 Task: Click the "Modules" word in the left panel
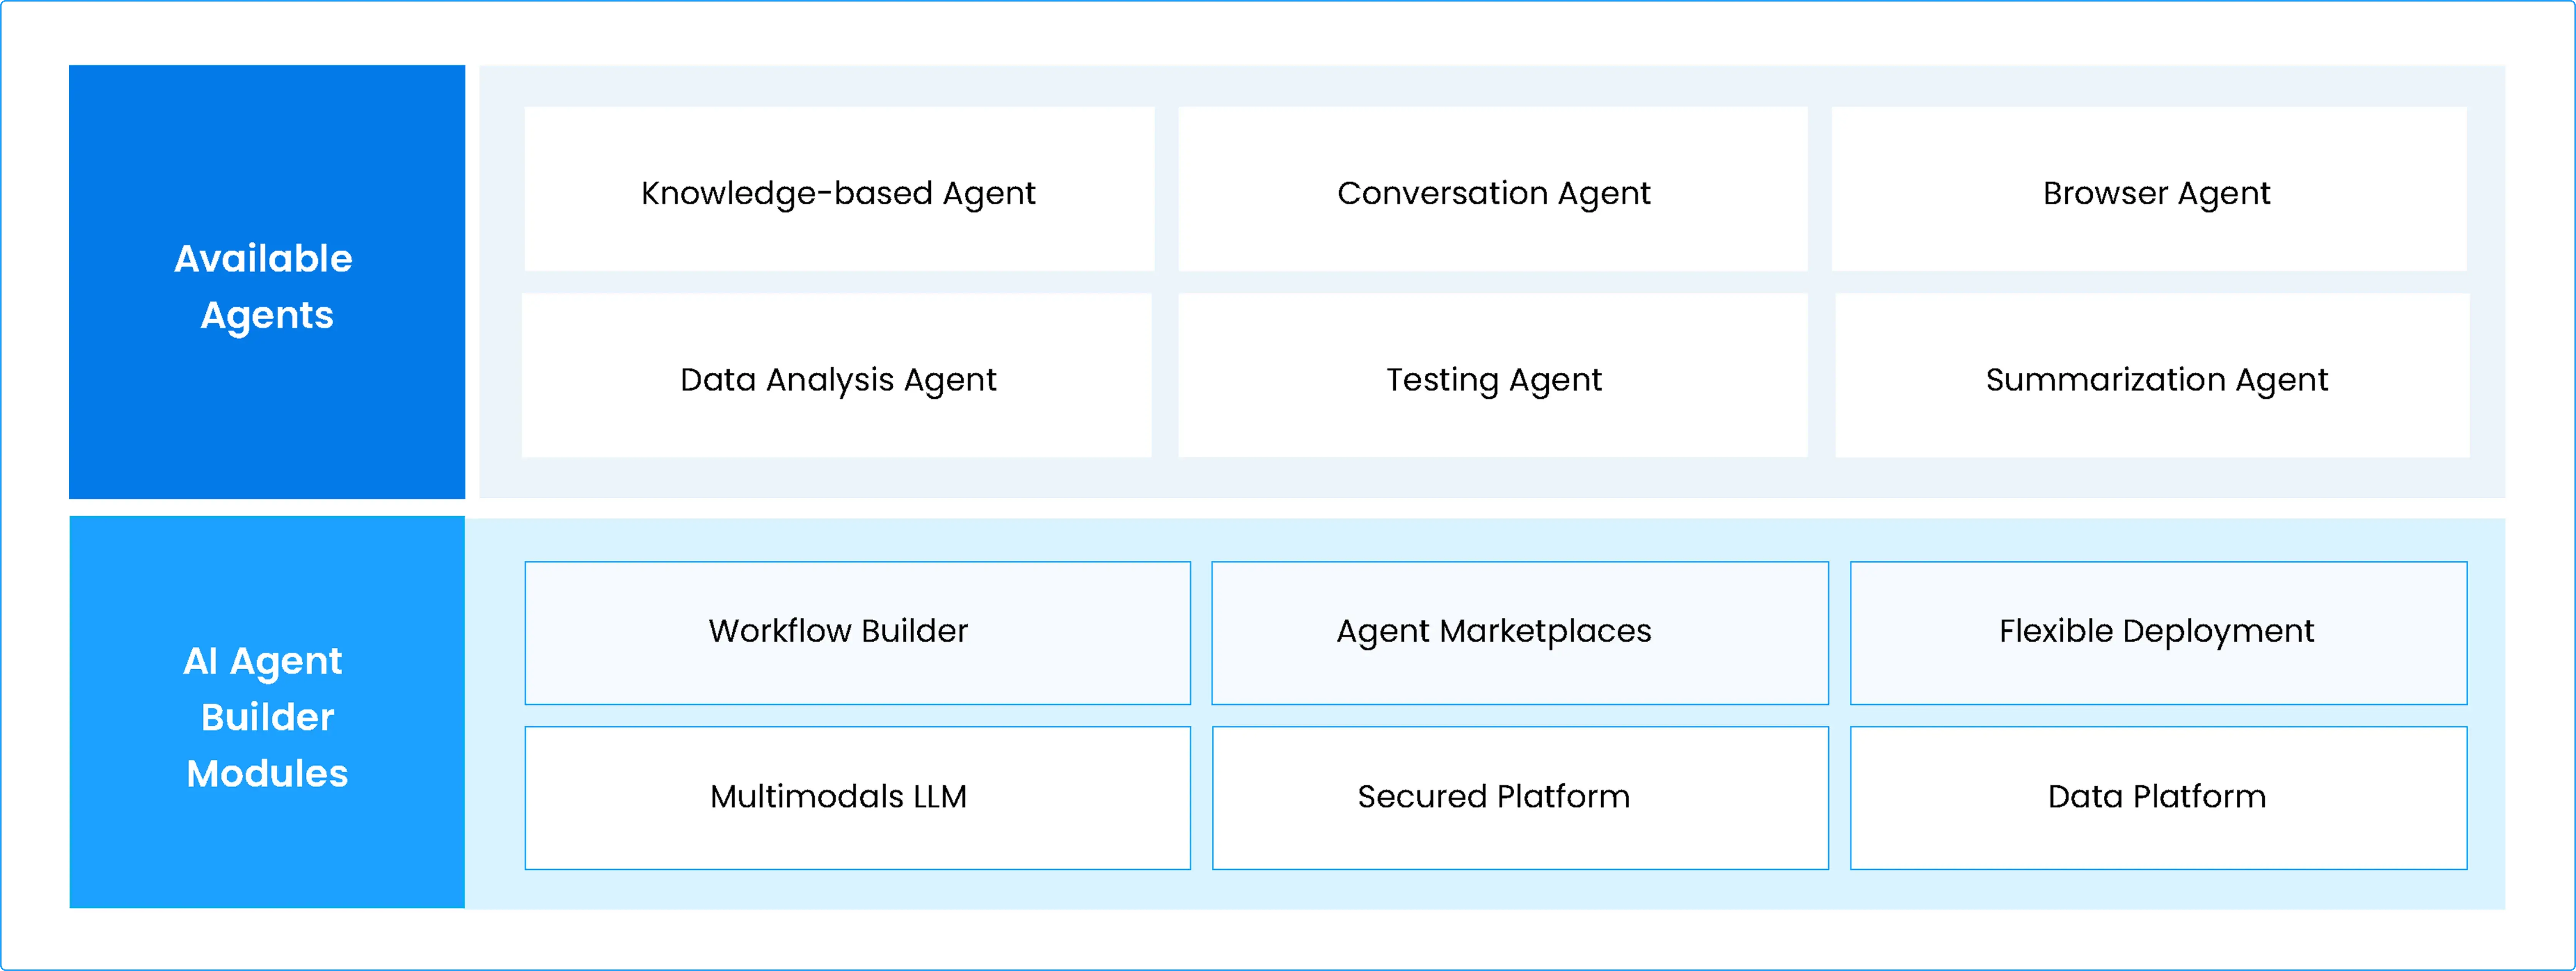[x=267, y=774]
